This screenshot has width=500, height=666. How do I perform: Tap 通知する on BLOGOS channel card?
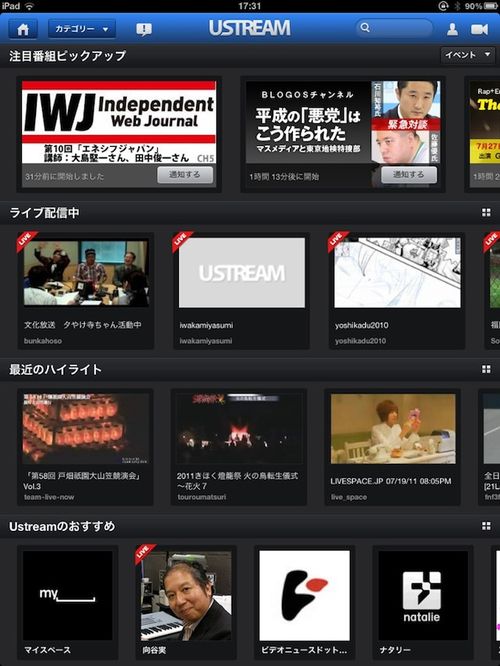coord(409,175)
